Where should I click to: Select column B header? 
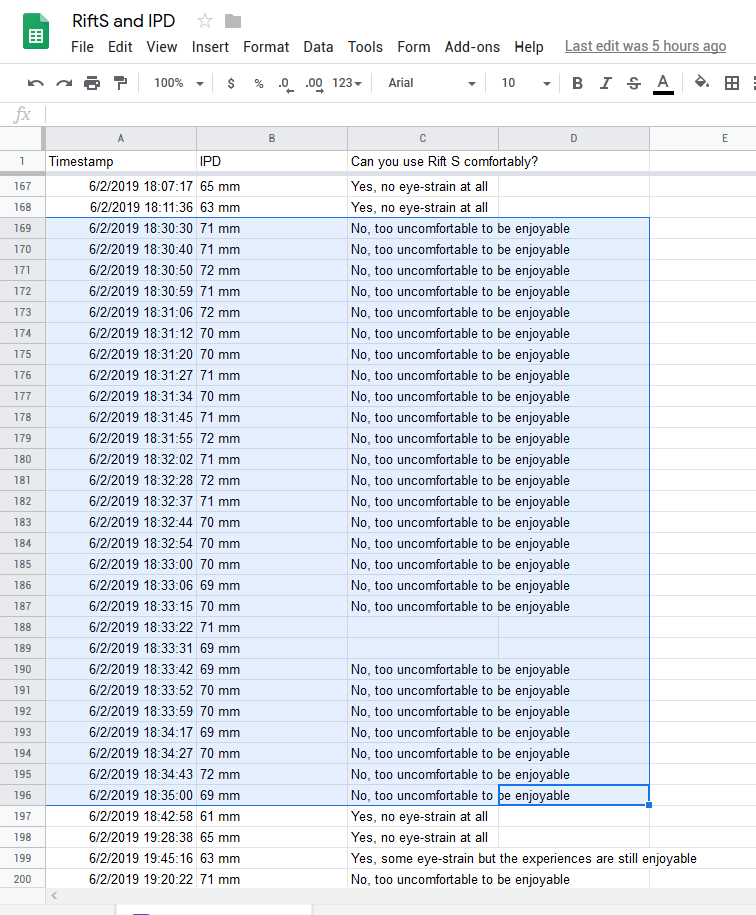click(x=272, y=138)
